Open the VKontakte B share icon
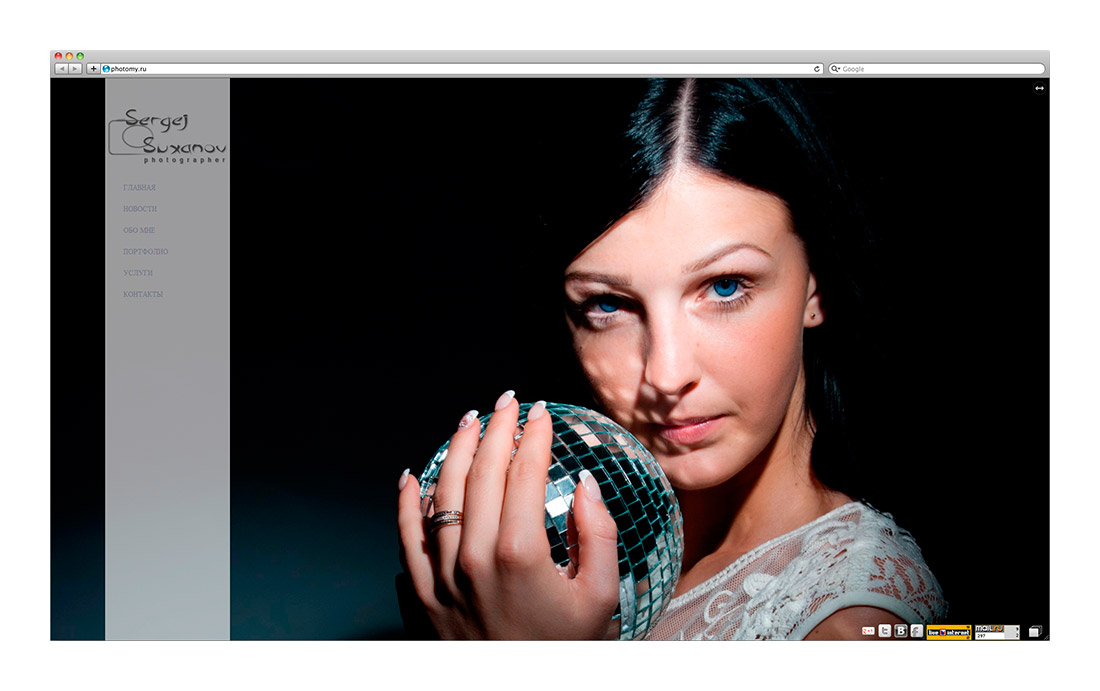The width and height of the screenshot is (1100, 691). pos(901,631)
